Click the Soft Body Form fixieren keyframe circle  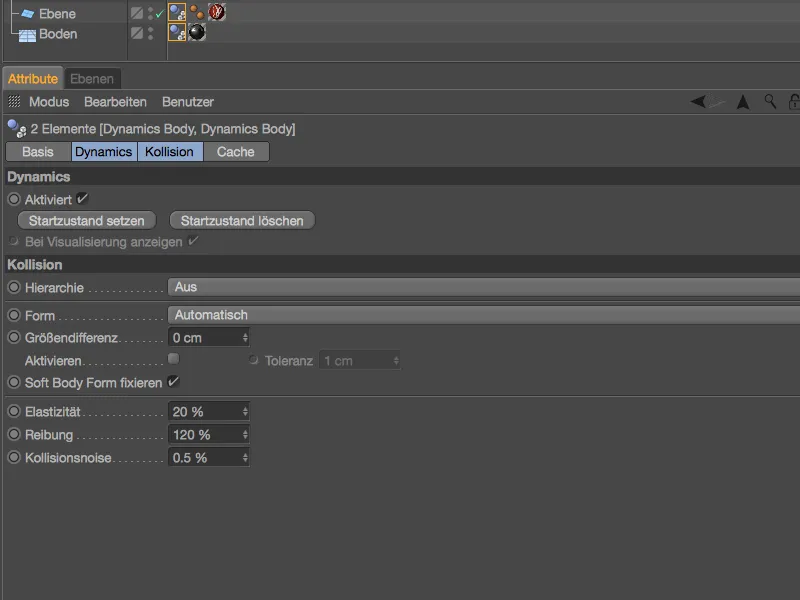tap(14, 382)
